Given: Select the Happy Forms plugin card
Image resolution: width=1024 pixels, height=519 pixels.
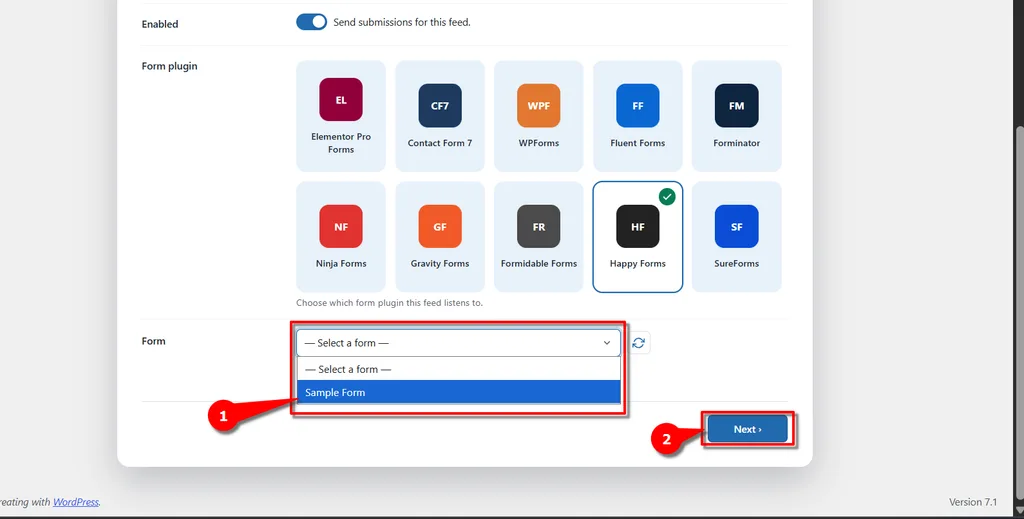Looking at the screenshot, I should 637,237.
